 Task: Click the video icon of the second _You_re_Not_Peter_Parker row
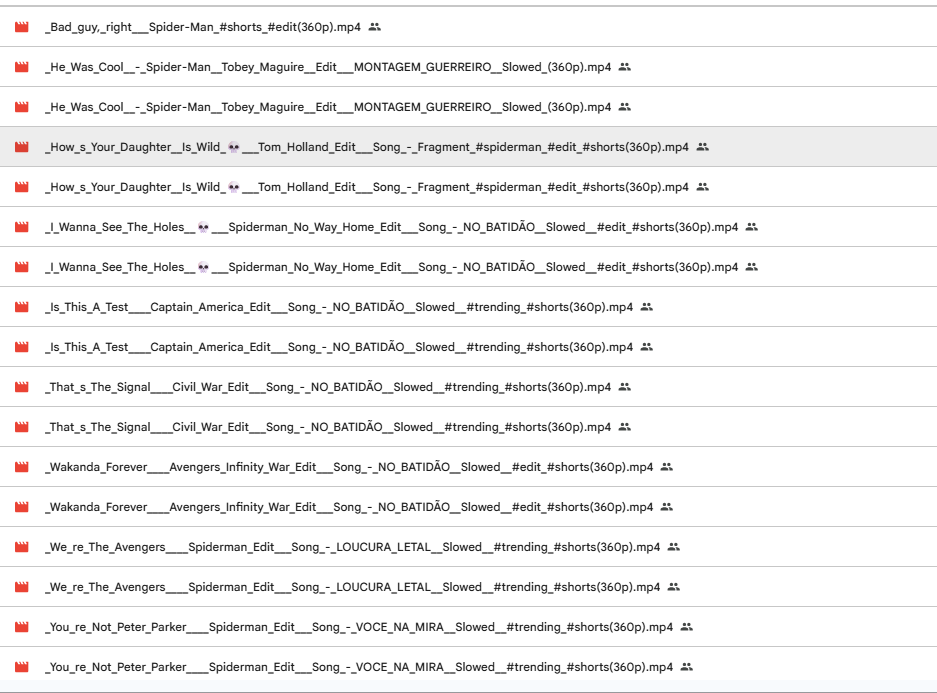(22, 667)
